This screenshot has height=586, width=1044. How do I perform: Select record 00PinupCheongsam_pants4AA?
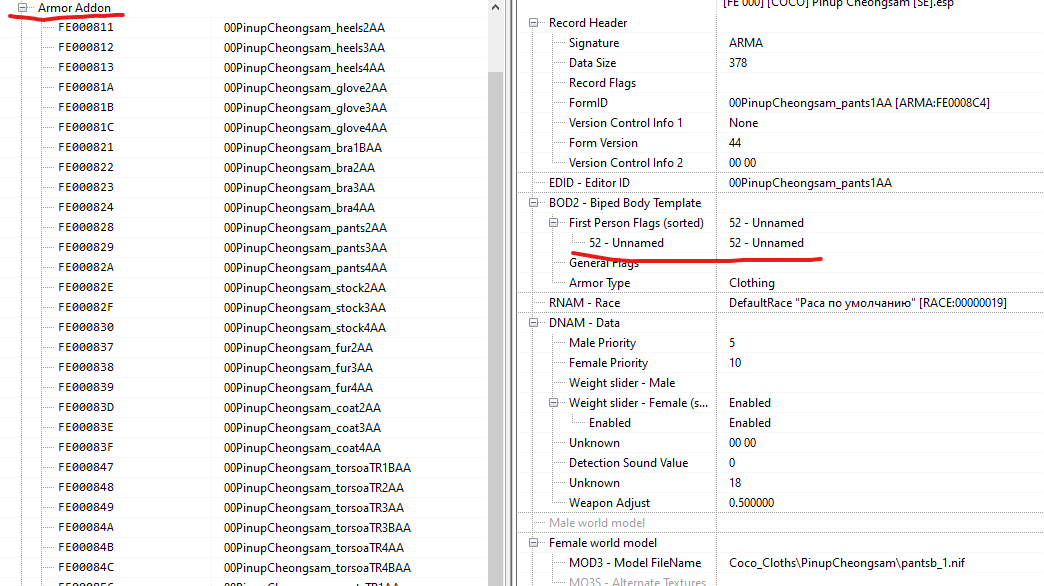[x=305, y=268]
